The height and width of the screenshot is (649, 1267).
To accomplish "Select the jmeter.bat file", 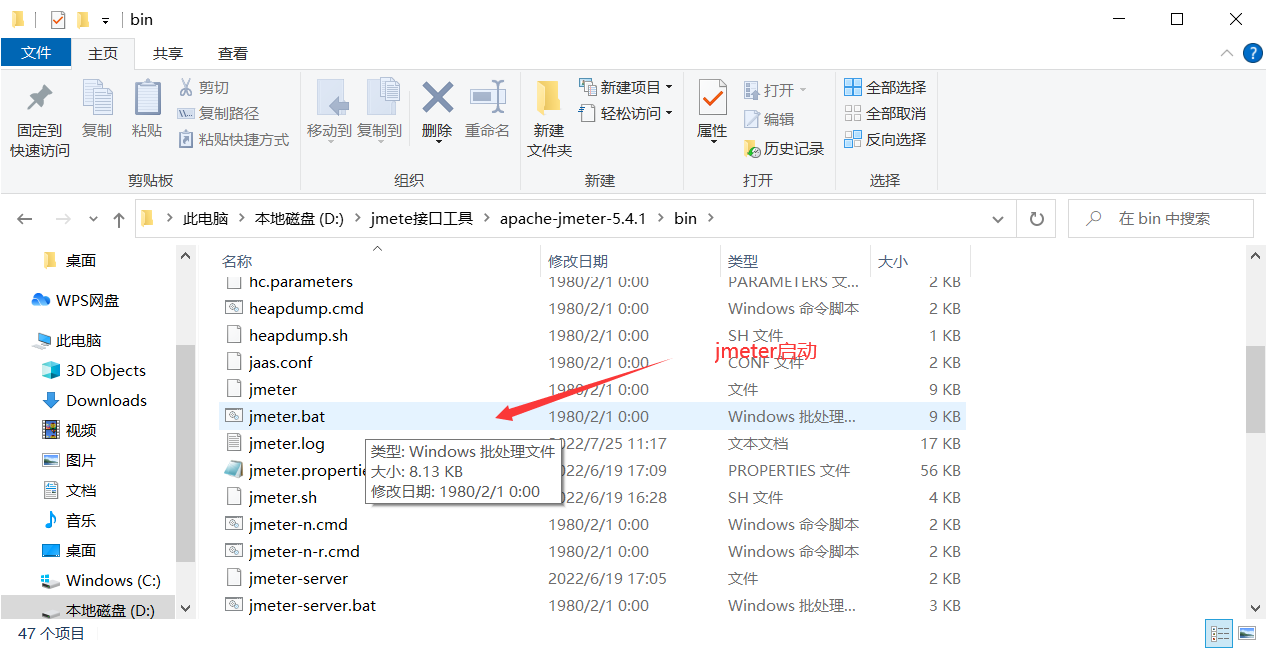I will pos(592,416).
